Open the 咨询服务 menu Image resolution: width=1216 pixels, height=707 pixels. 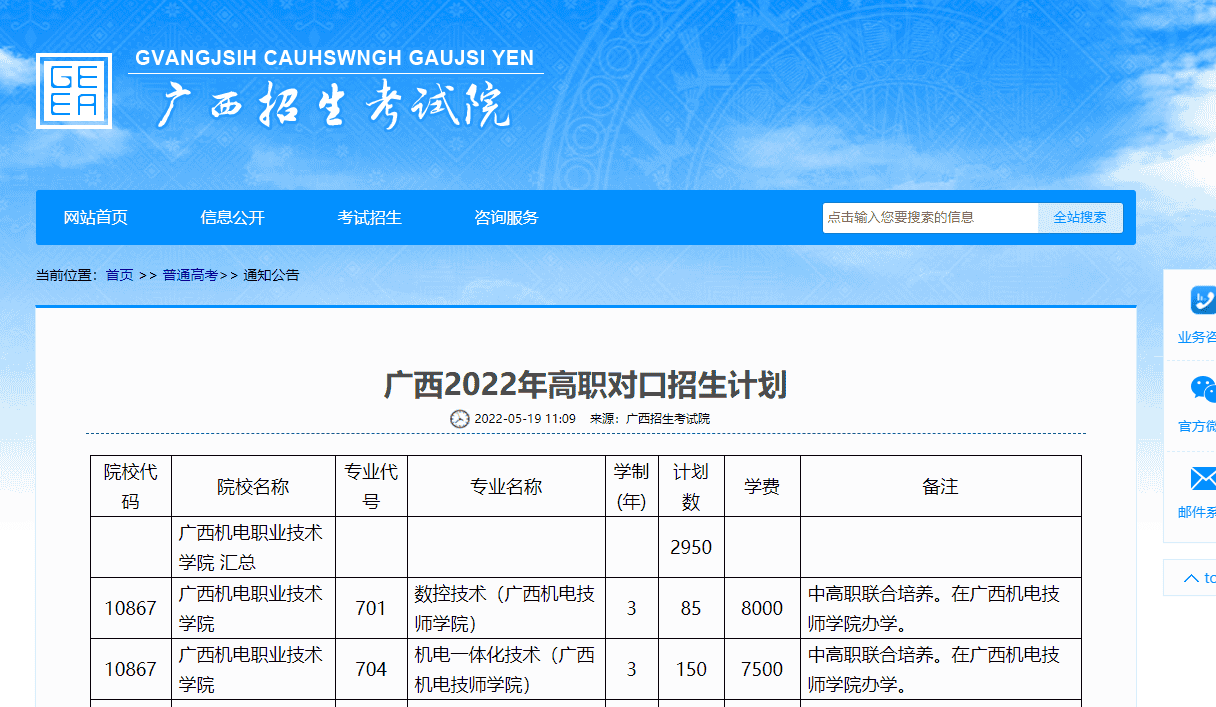coord(506,218)
